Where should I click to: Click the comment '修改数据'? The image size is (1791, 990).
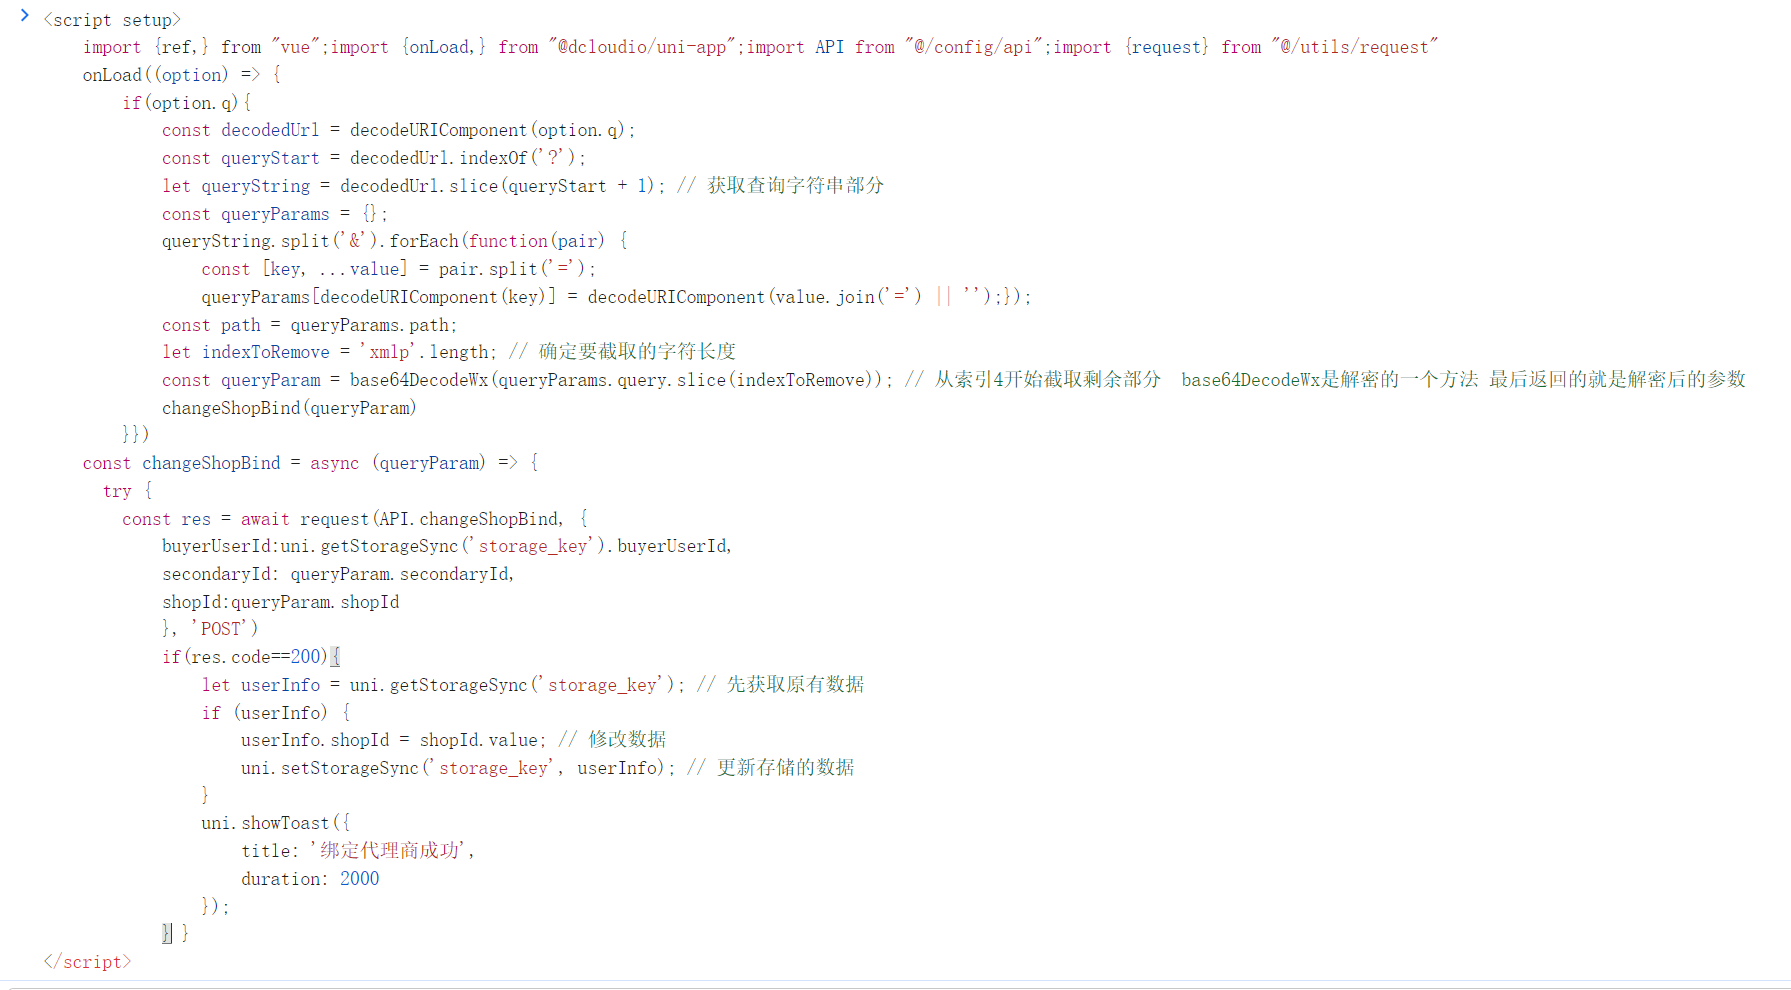coord(627,740)
